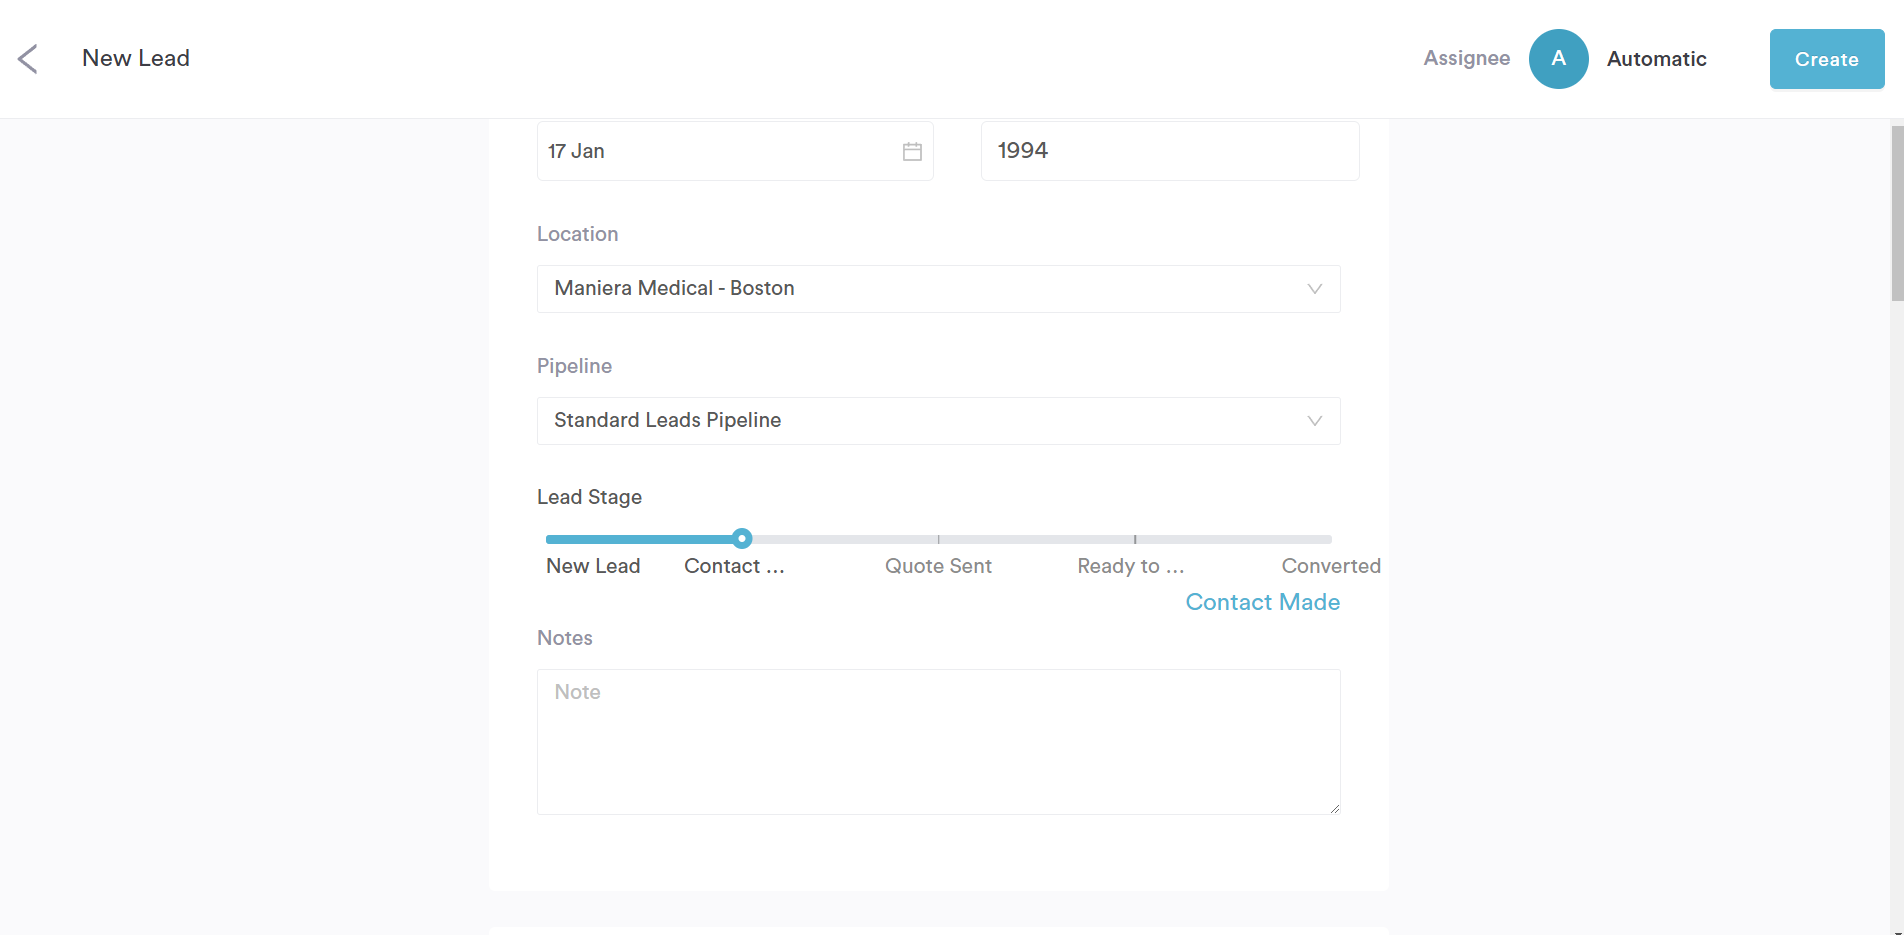Image resolution: width=1904 pixels, height=935 pixels.
Task: Select the Automatic assignee label
Action: (1656, 59)
